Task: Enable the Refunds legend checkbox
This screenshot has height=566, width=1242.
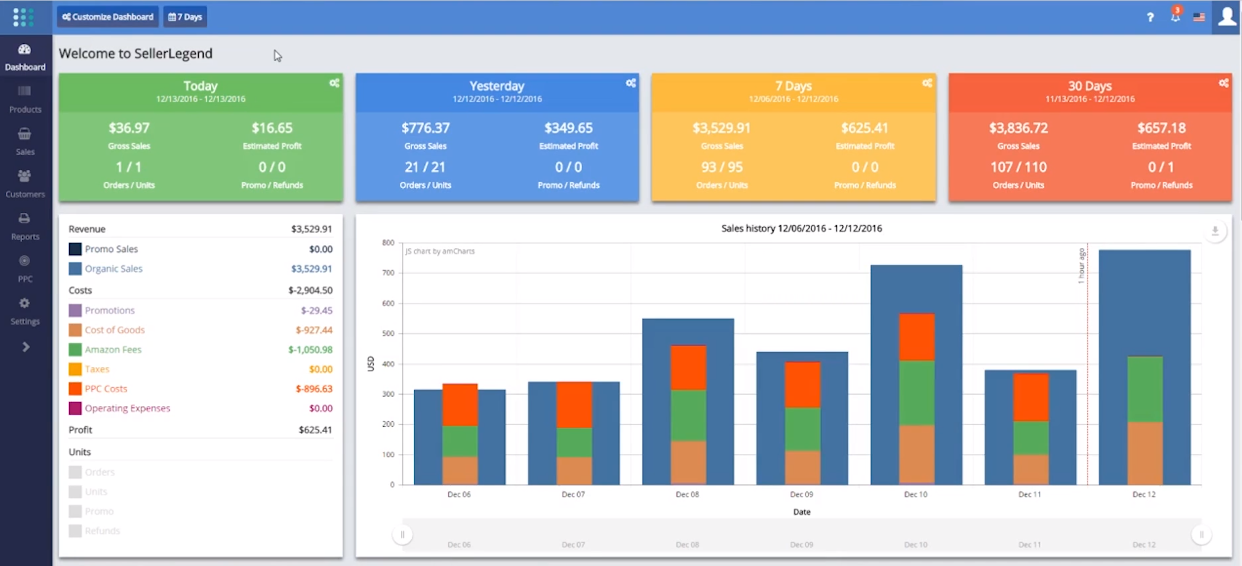Action: point(75,531)
